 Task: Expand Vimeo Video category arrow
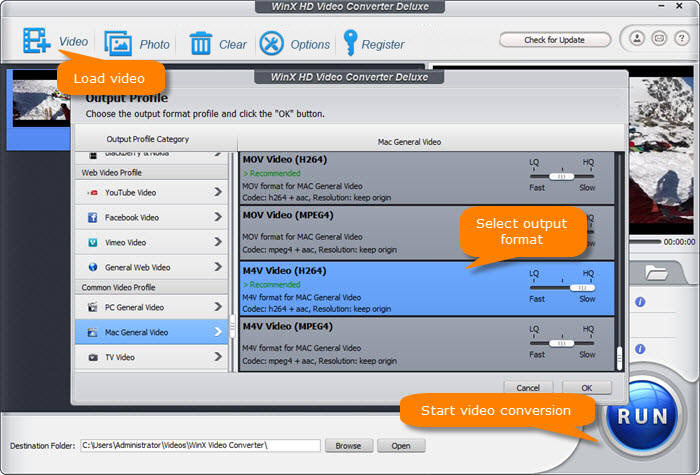(x=217, y=242)
